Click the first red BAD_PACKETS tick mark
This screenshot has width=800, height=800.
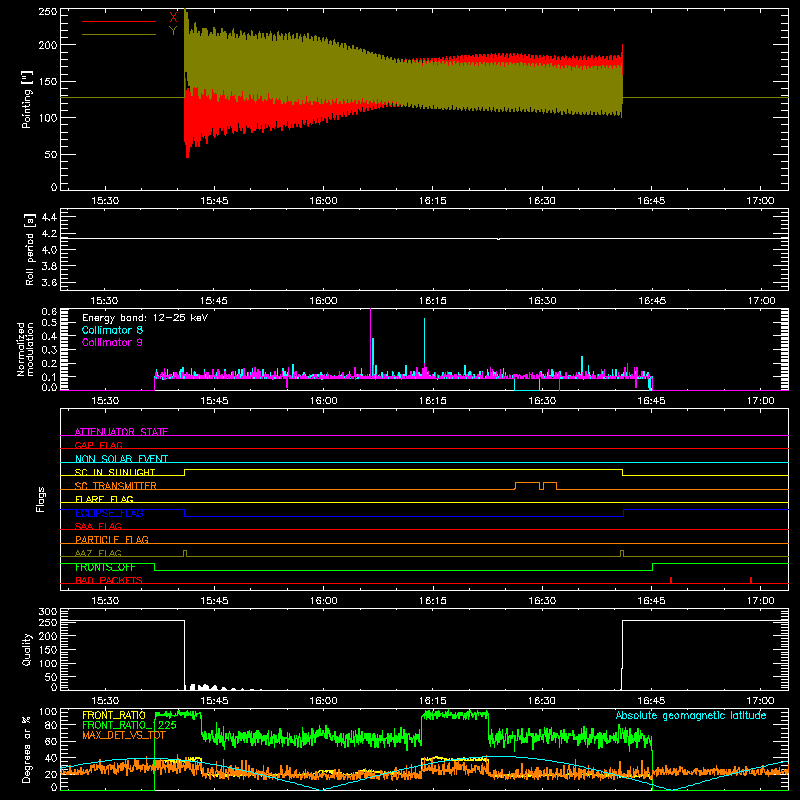(671, 580)
